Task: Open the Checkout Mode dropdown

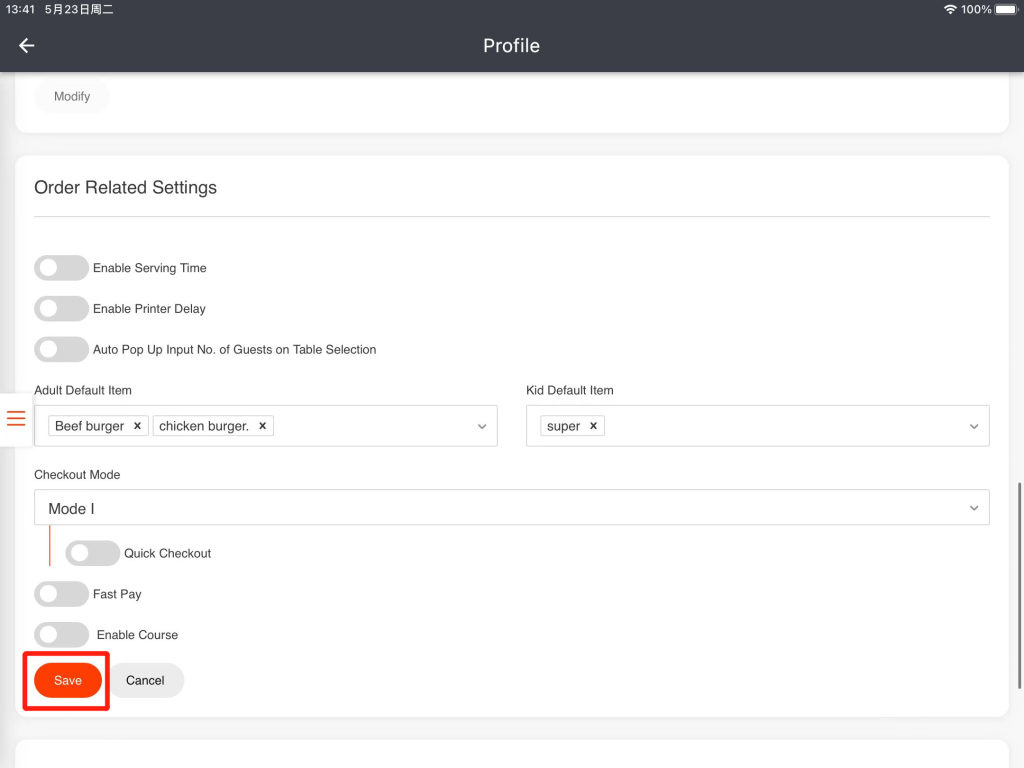Action: (511, 508)
